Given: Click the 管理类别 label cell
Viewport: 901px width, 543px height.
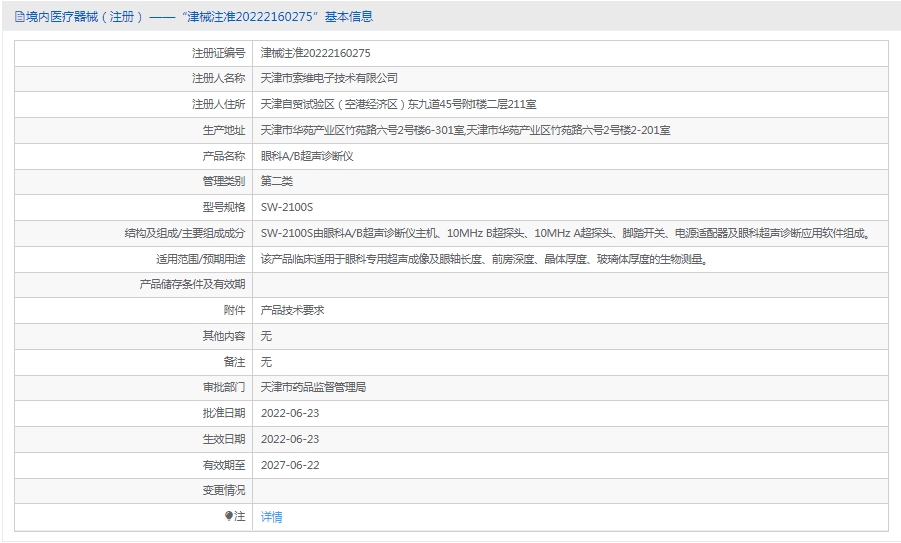Looking at the screenshot, I should 134,181.
